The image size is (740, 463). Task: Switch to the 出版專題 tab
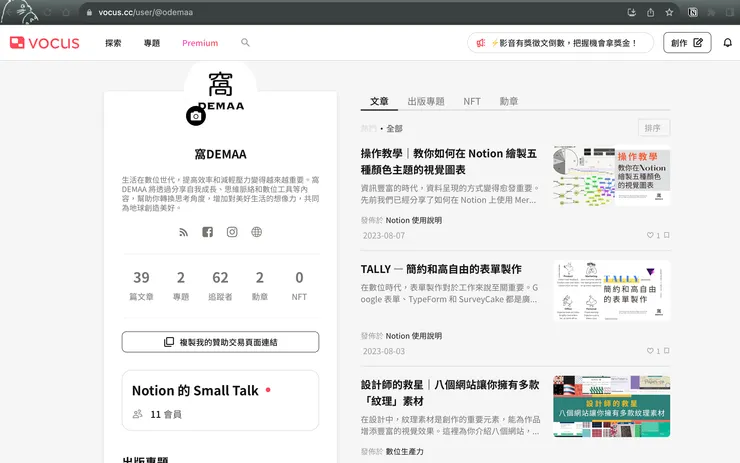426,101
